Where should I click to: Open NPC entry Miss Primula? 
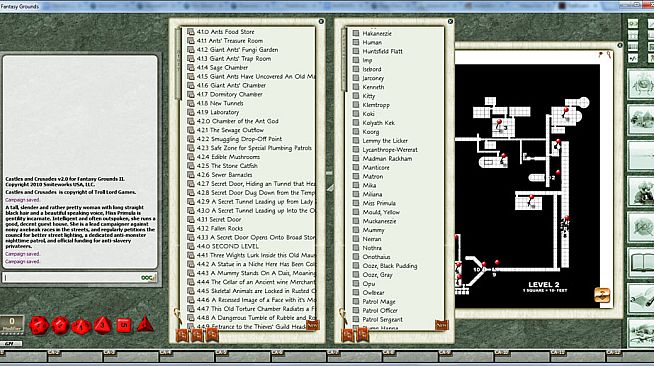click(379, 203)
